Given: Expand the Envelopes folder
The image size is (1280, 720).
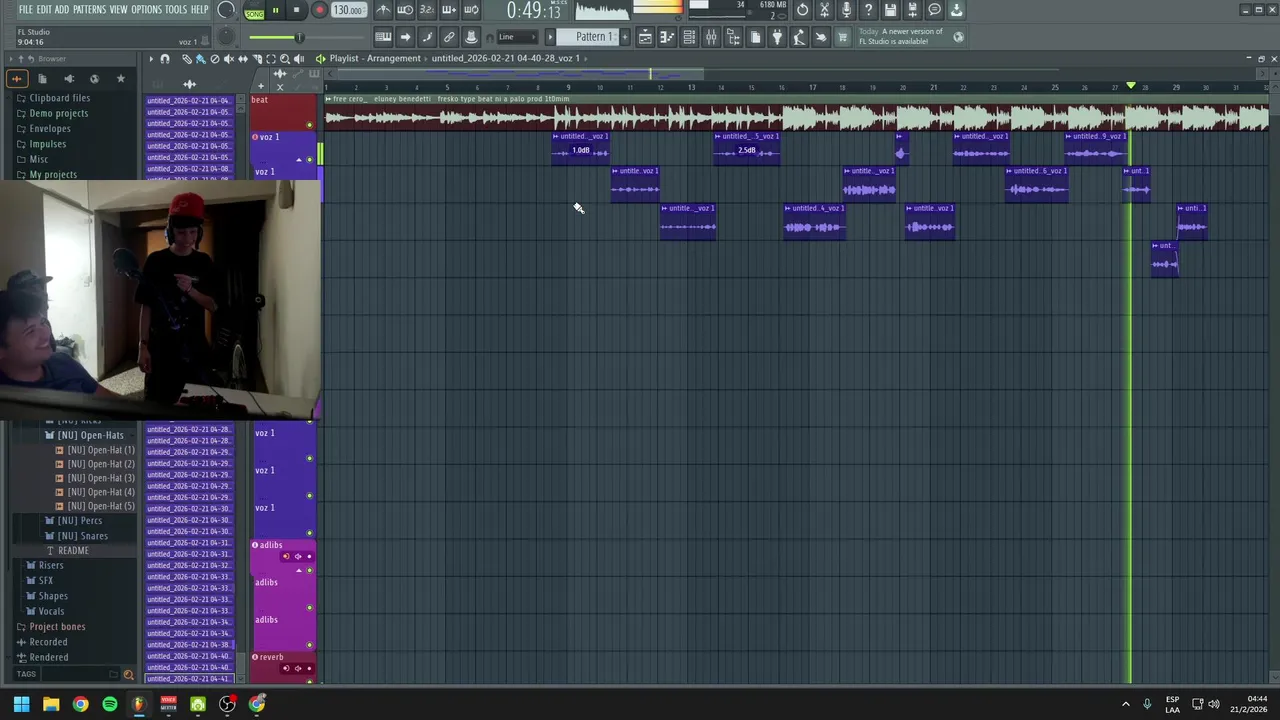Looking at the screenshot, I should pos(50,129).
